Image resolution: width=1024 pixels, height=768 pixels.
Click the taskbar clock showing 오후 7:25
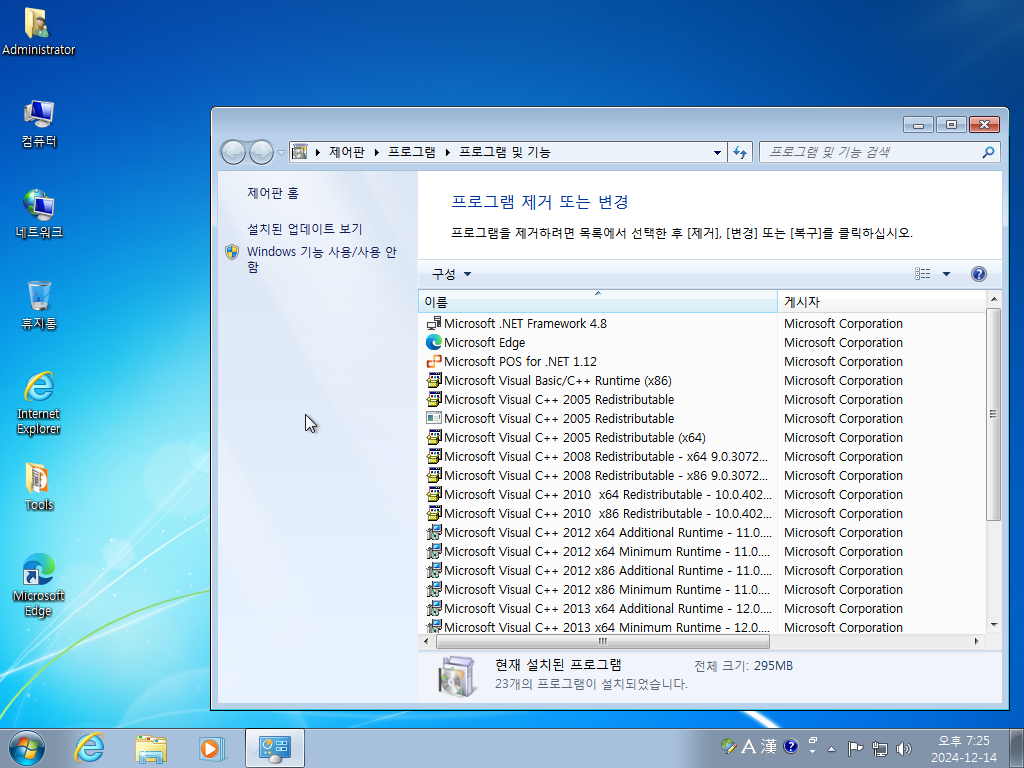click(x=964, y=749)
